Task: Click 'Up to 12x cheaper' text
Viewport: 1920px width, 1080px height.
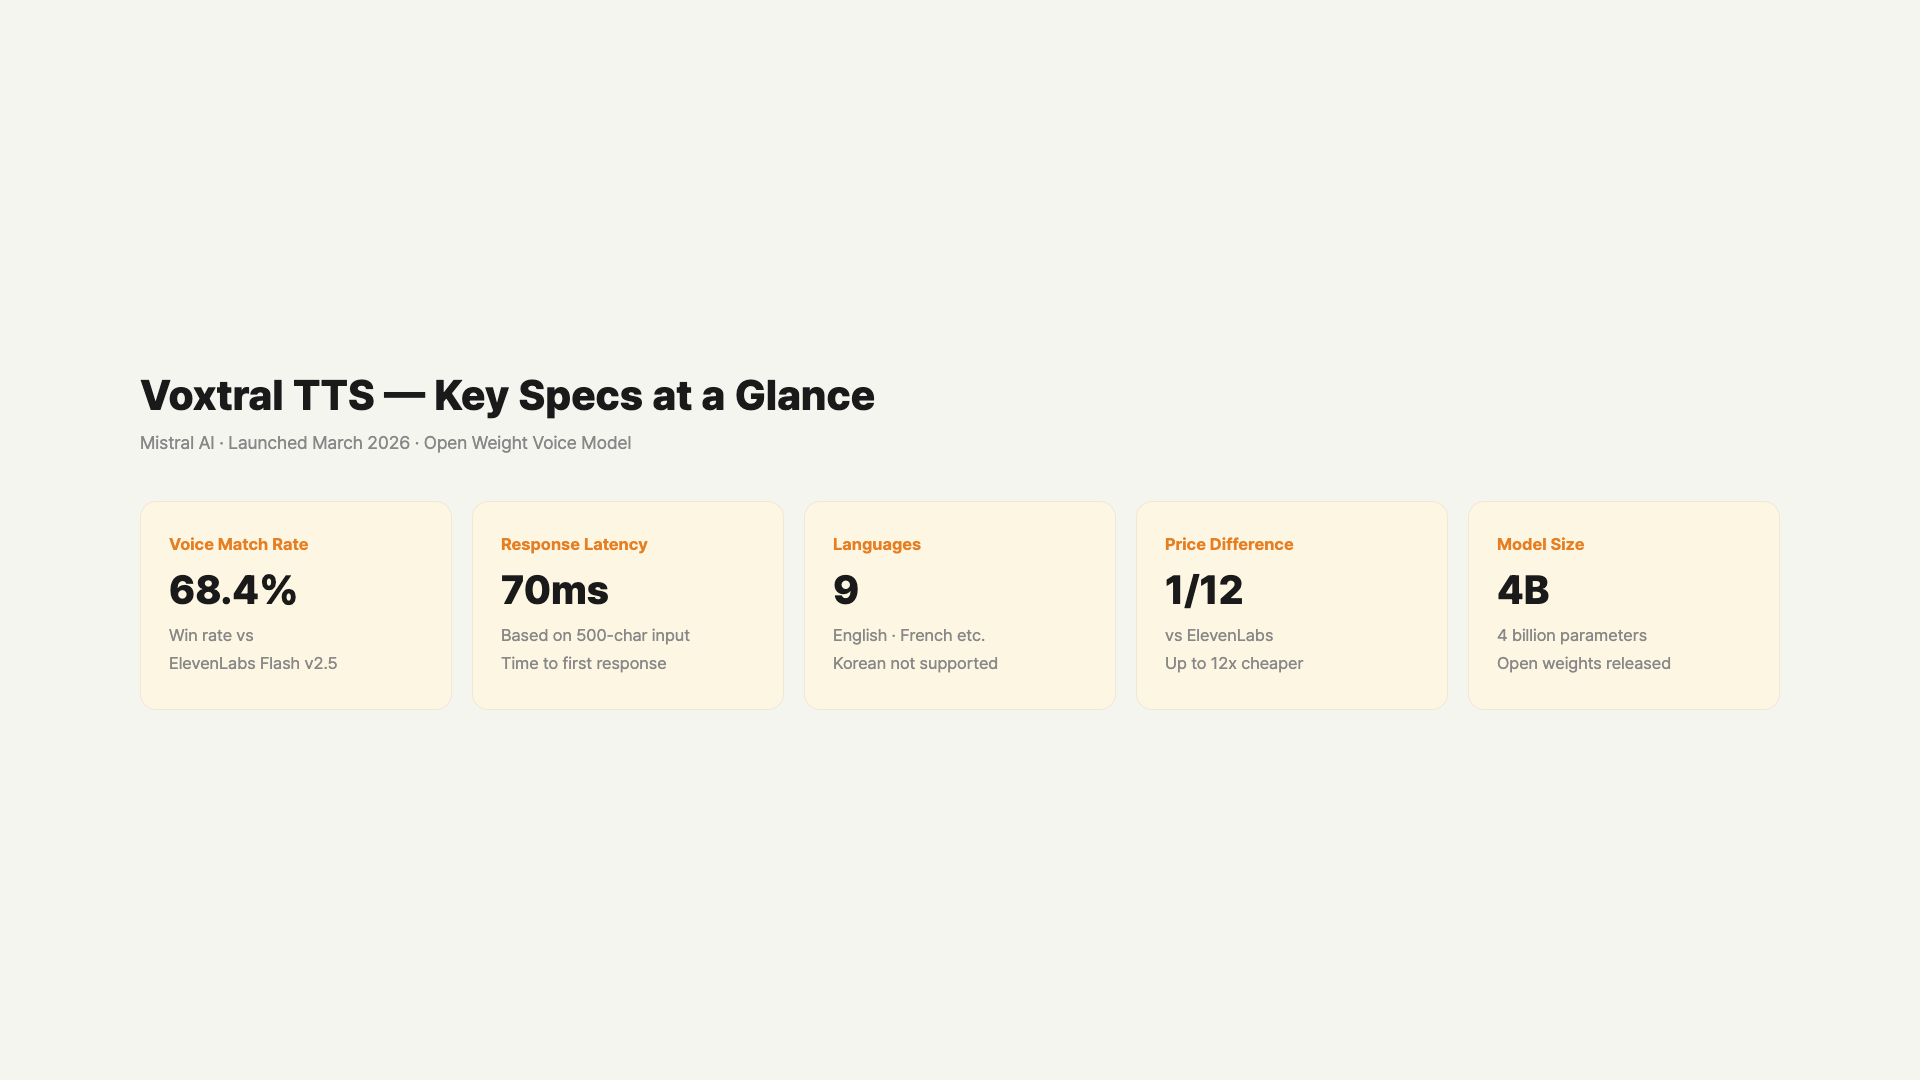Action: coord(1234,663)
